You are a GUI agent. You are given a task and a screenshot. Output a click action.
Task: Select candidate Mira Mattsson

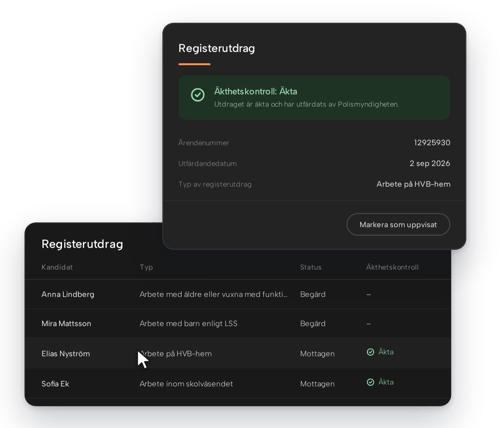coord(66,324)
